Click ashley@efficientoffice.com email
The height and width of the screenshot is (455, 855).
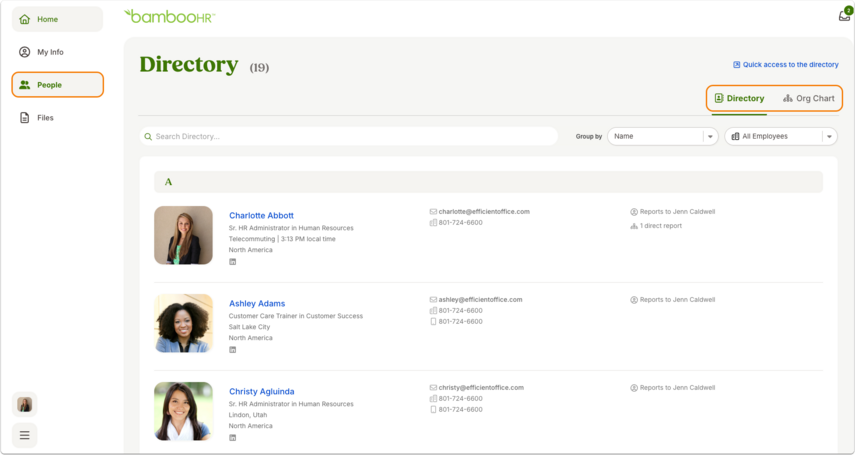[480, 300]
